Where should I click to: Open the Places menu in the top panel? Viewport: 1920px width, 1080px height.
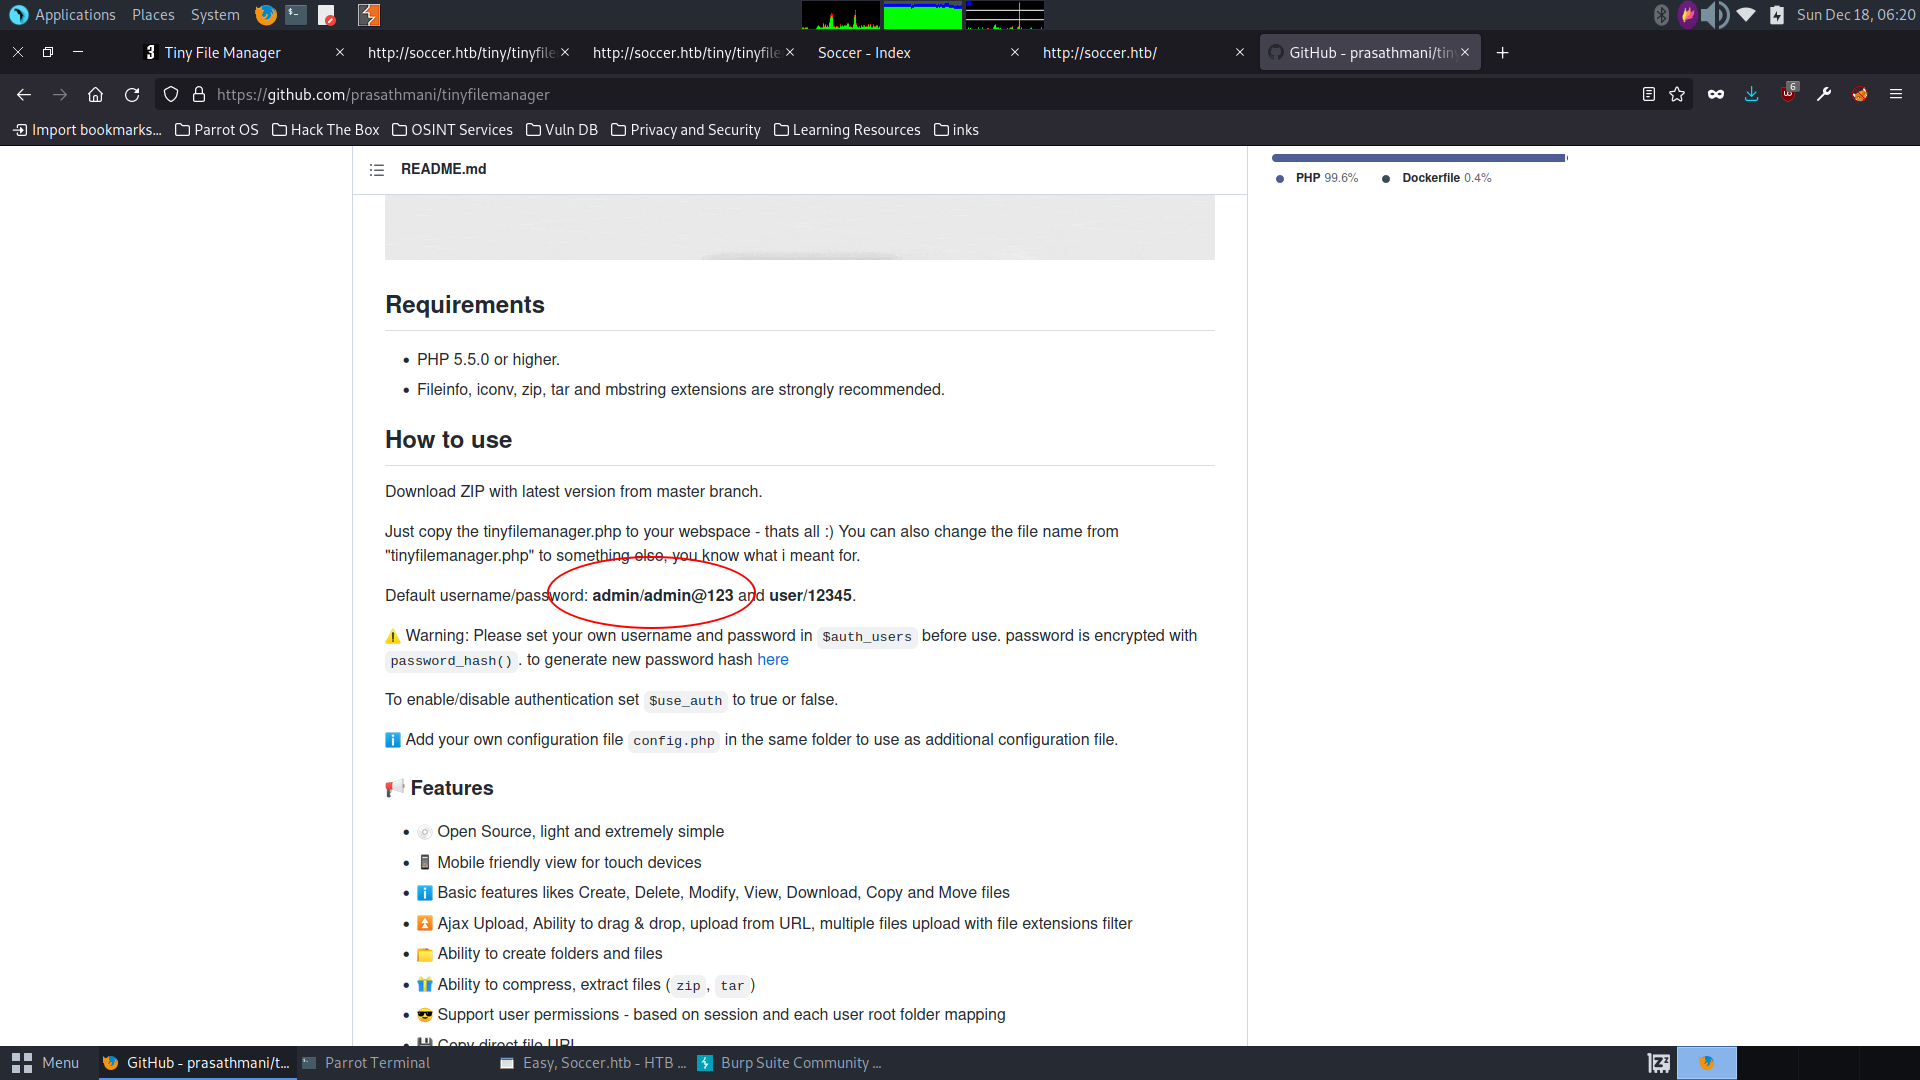pyautogui.click(x=153, y=15)
